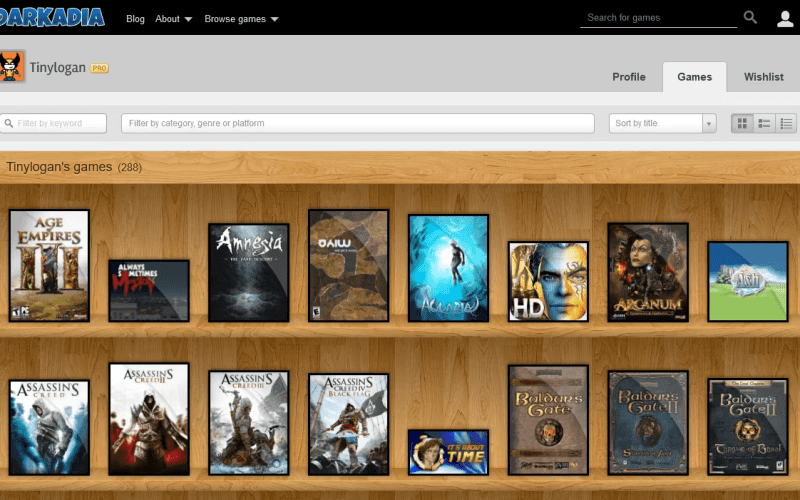This screenshot has height=500, width=800.
Task: Expand the Browse games menu
Action: [241, 19]
